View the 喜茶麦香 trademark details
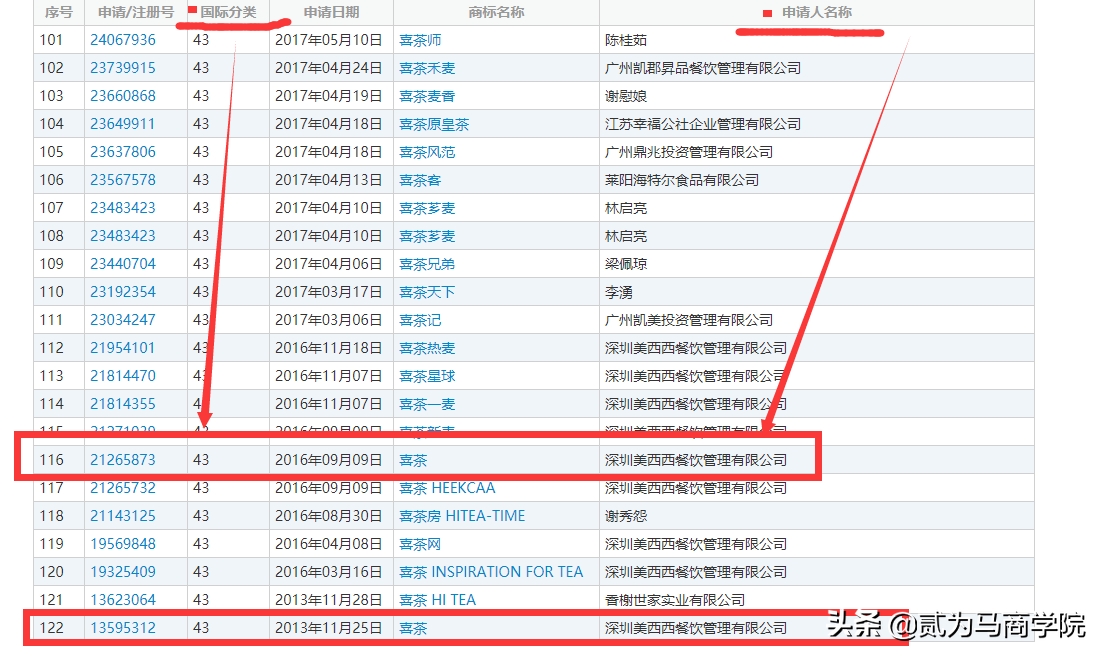The height and width of the screenshot is (658, 1105). (x=427, y=96)
